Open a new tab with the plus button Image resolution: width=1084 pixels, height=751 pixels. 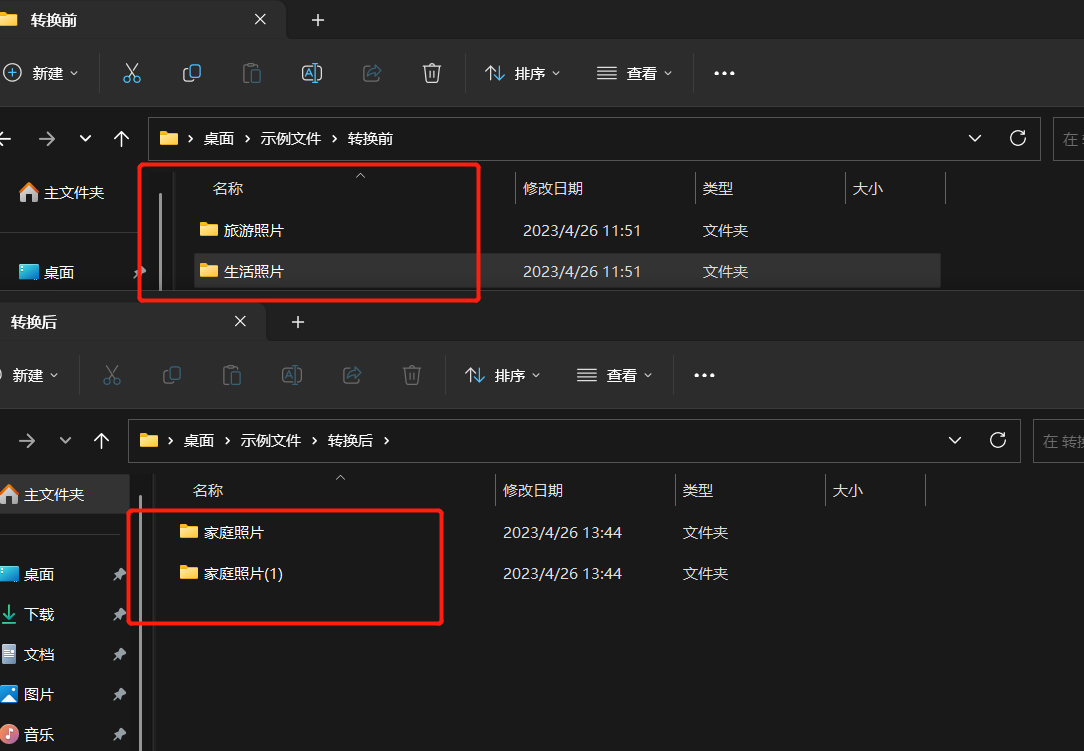pyautogui.click(x=317, y=20)
